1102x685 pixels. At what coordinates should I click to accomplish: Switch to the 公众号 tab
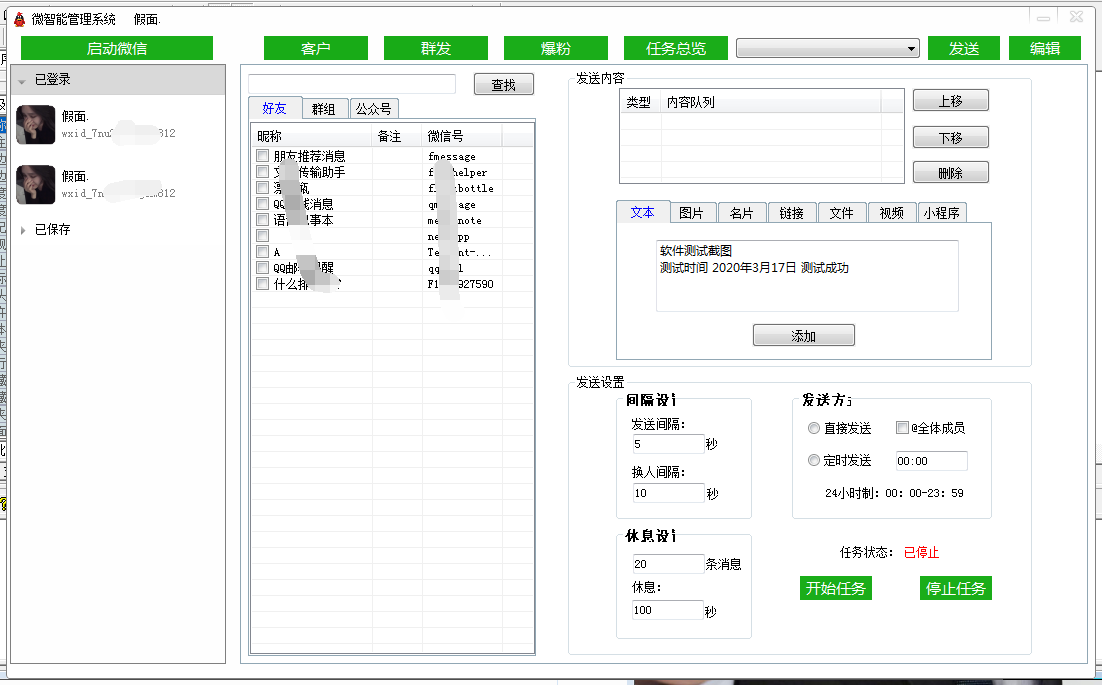373,110
